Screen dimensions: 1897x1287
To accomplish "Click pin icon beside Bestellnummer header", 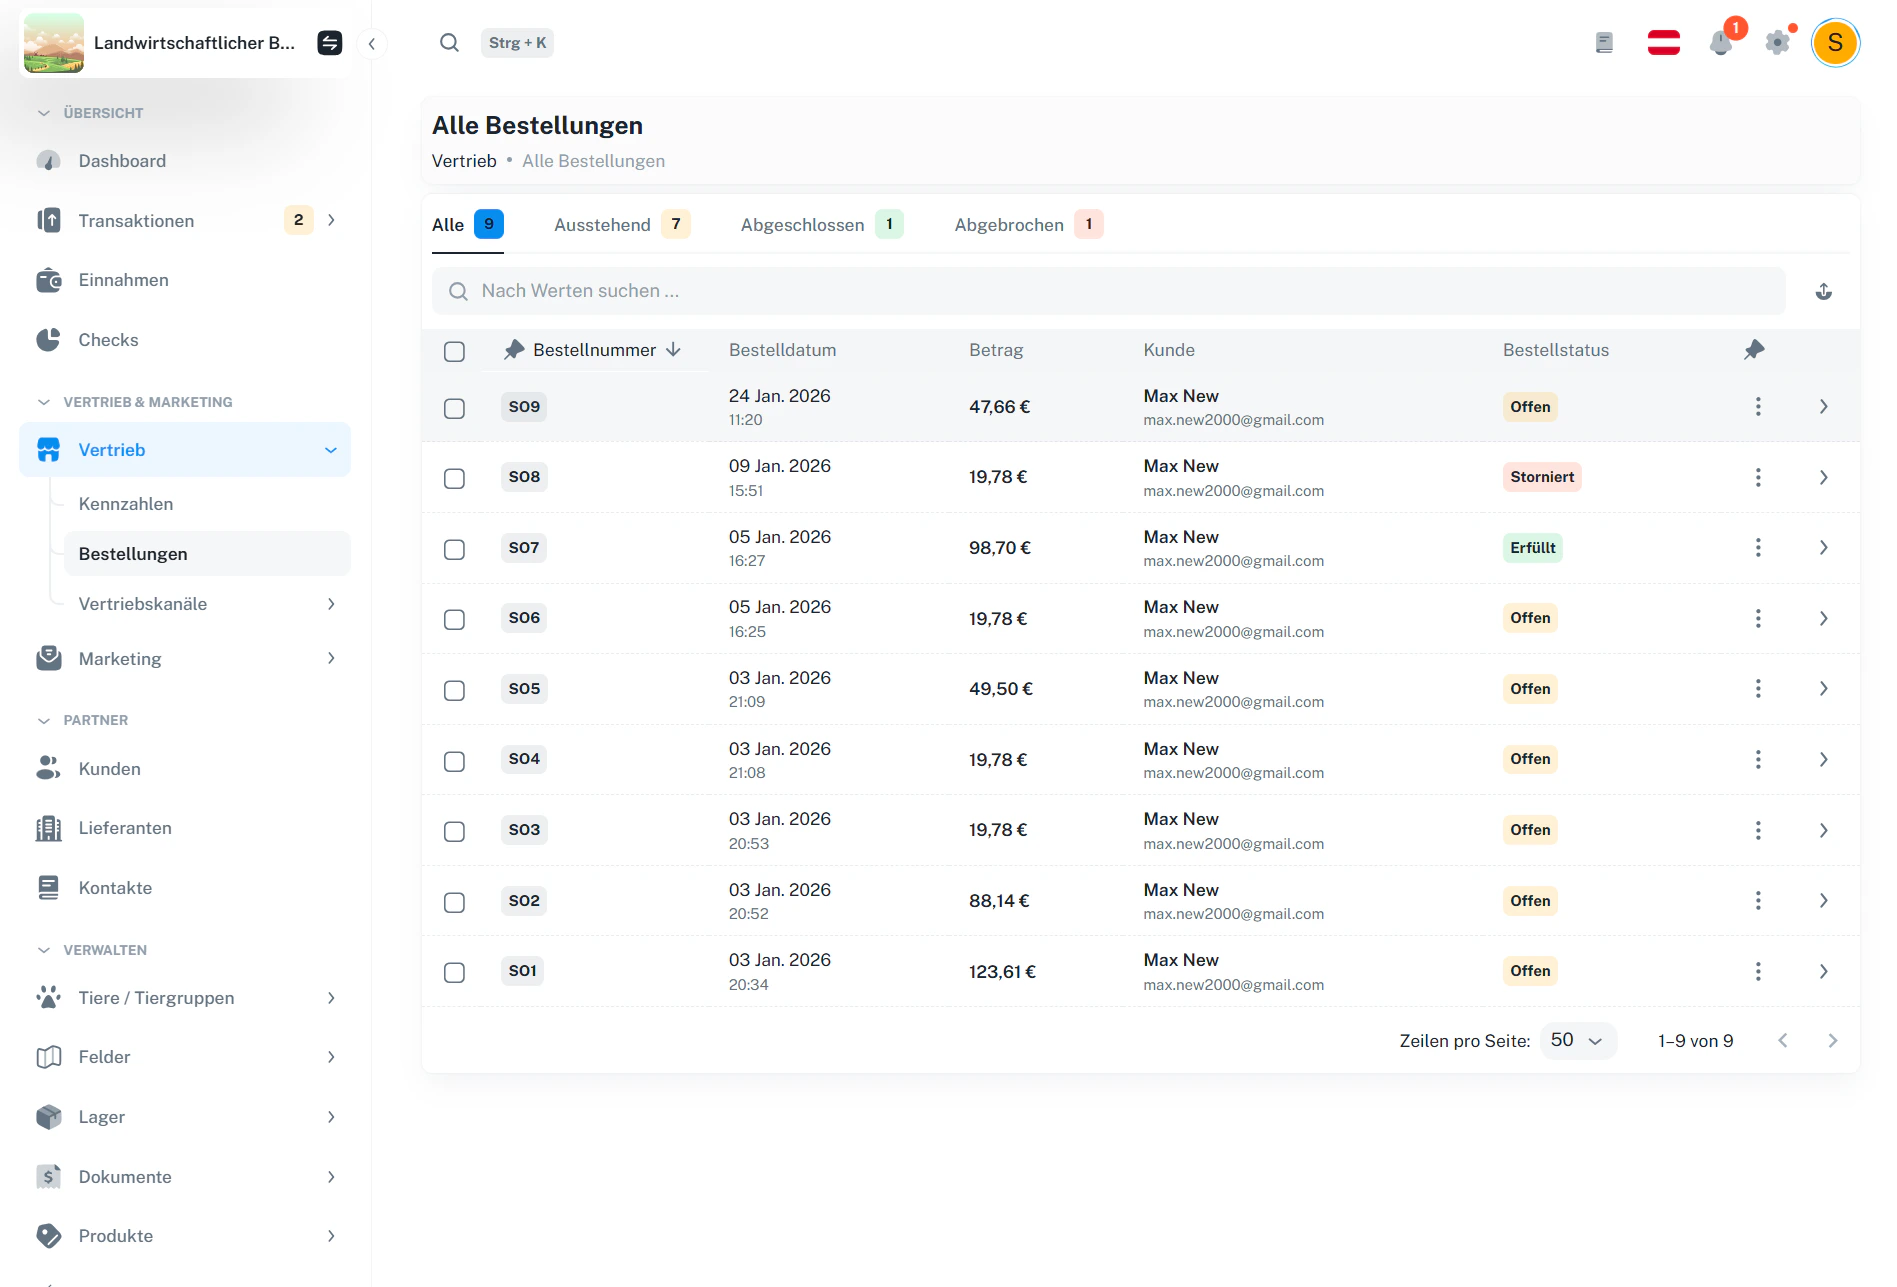I will click(x=514, y=350).
